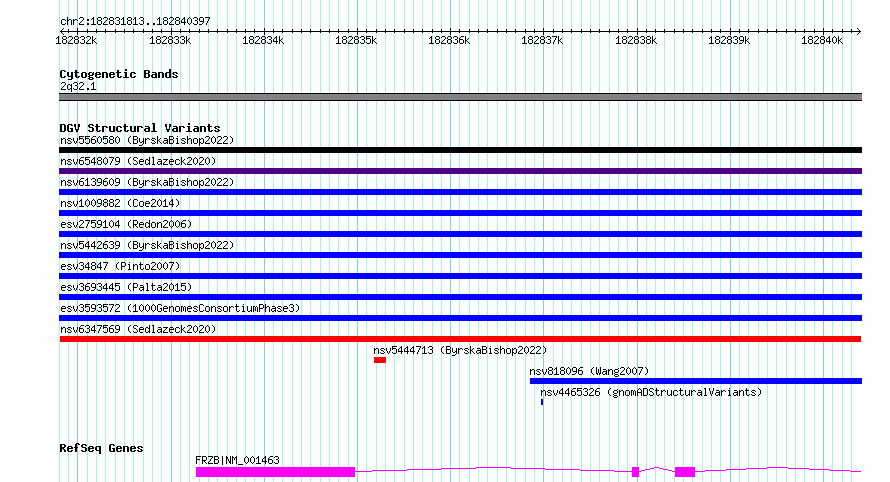The width and height of the screenshot is (890, 482).
Task: Click the chr2:182831813..182840397 region label
Action: pyautogui.click(x=135, y=21)
